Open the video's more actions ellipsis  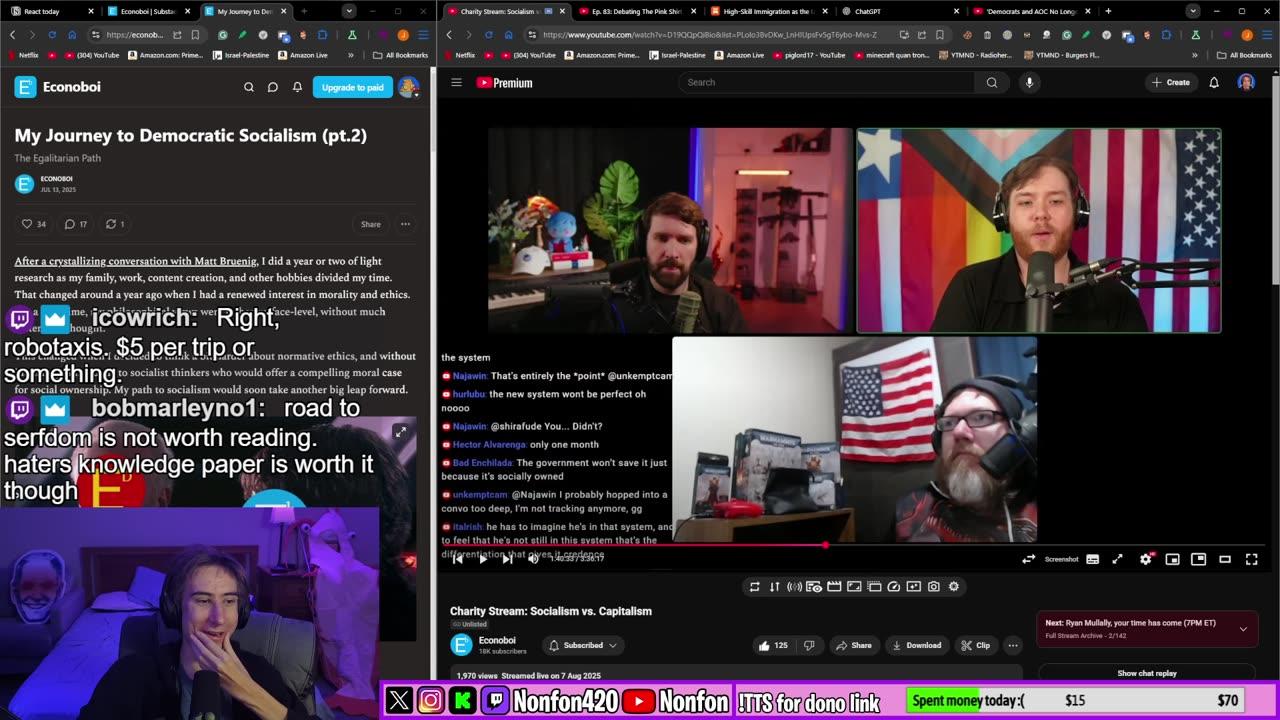click(x=1012, y=645)
